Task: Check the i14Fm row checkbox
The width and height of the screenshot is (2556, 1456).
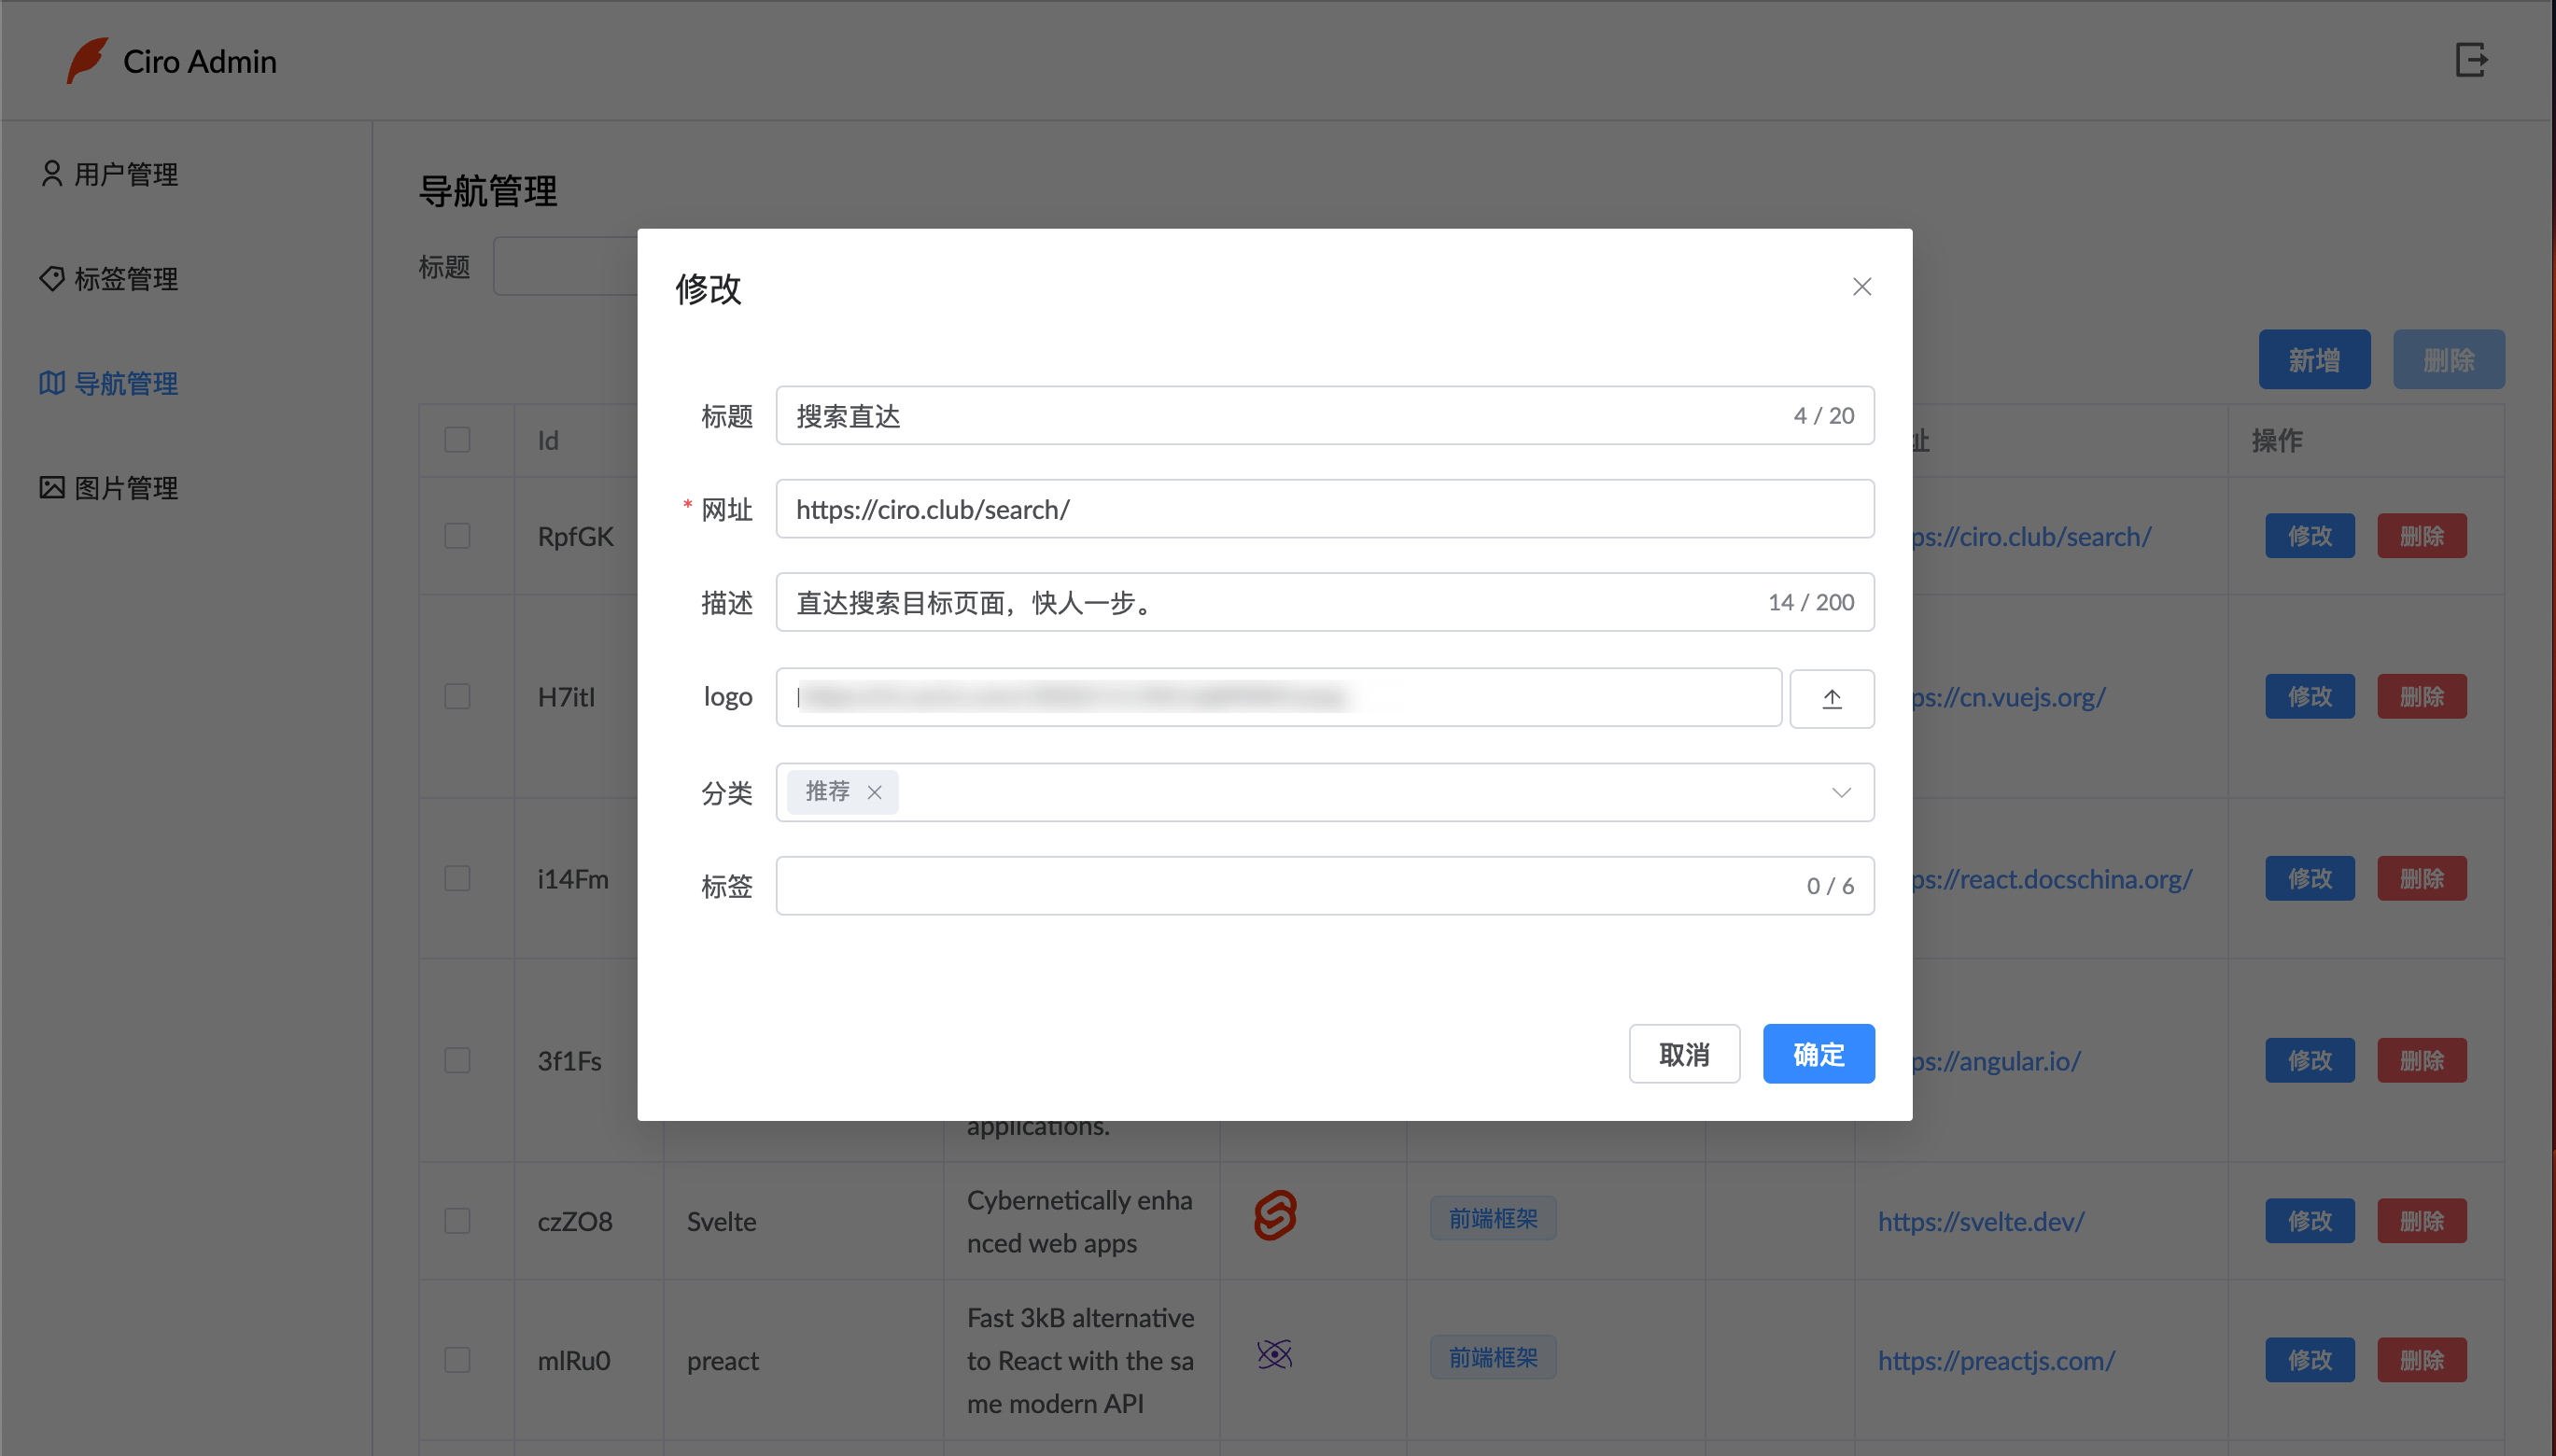Action: click(x=457, y=878)
